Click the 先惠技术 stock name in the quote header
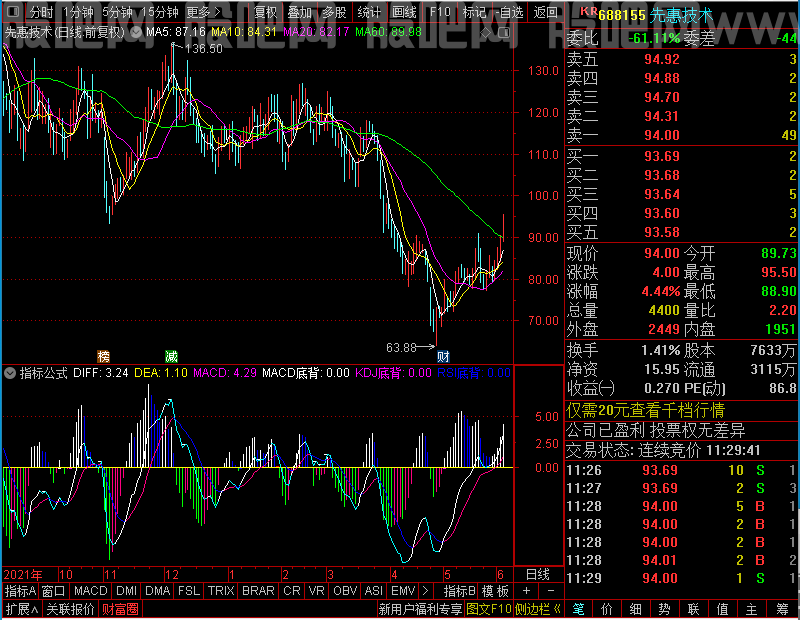Image resolution: width=800 pixels, height=620 pixels. [681, 14]
